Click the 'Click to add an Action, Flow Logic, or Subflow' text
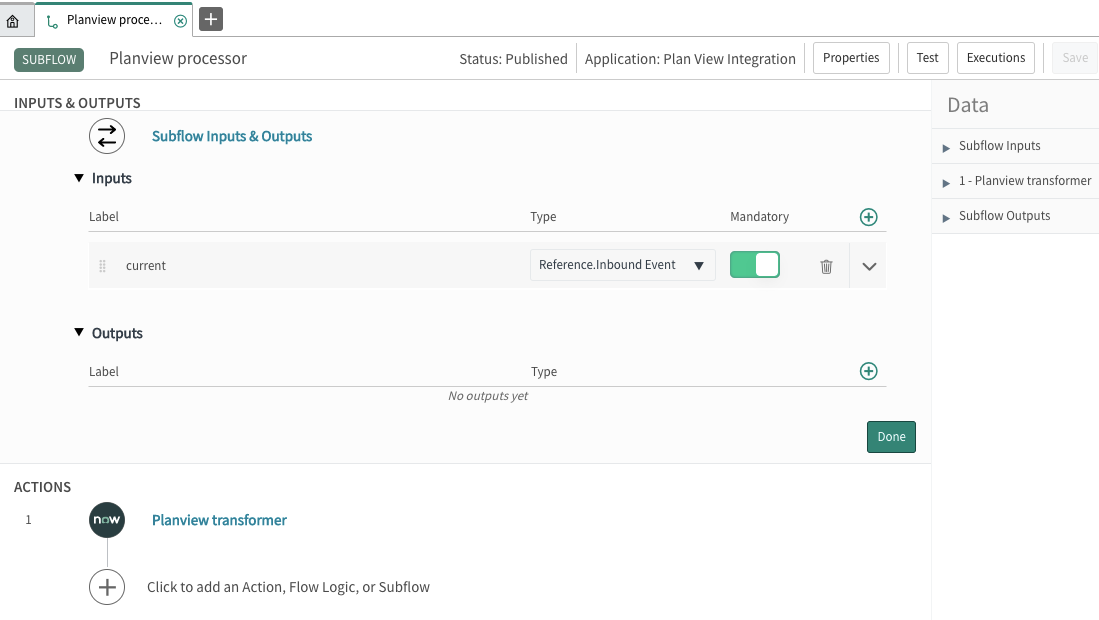Image resolution: width=1099 pixels, height=620 pixels. click(288, 587)
